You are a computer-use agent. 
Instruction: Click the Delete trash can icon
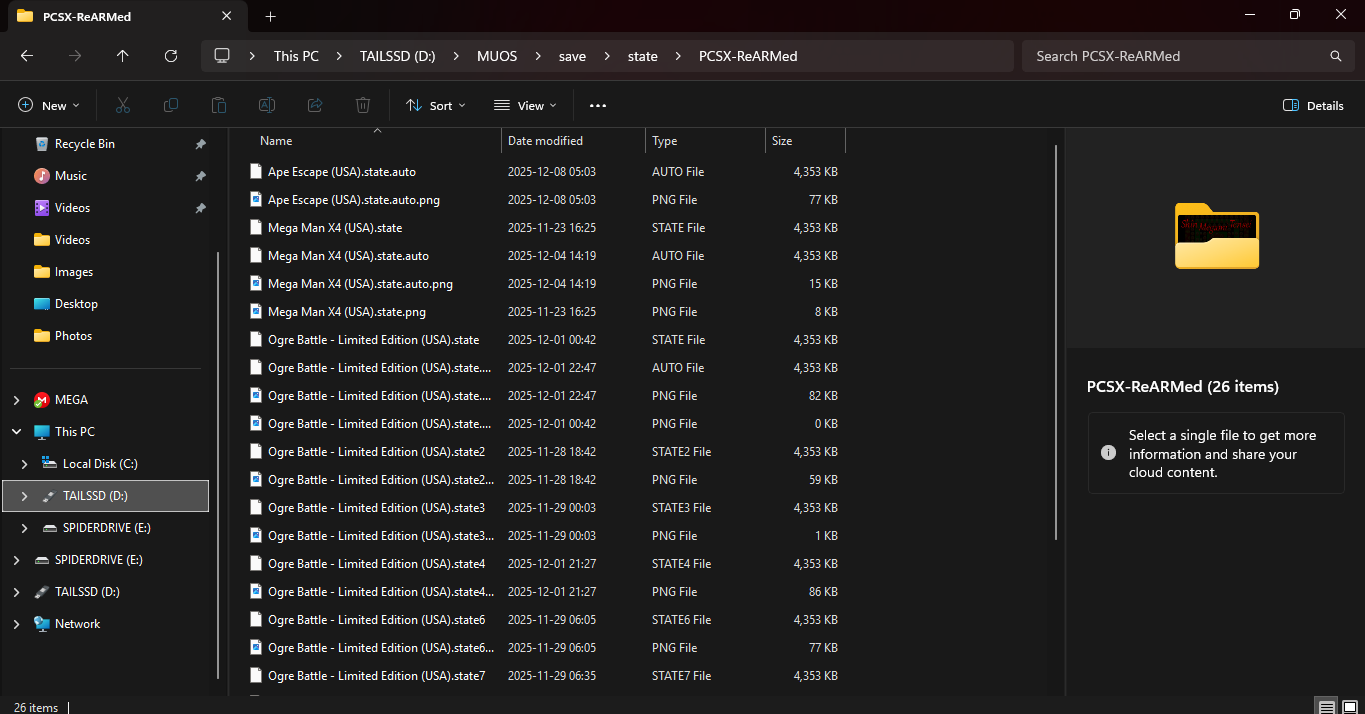pos(363,105)
